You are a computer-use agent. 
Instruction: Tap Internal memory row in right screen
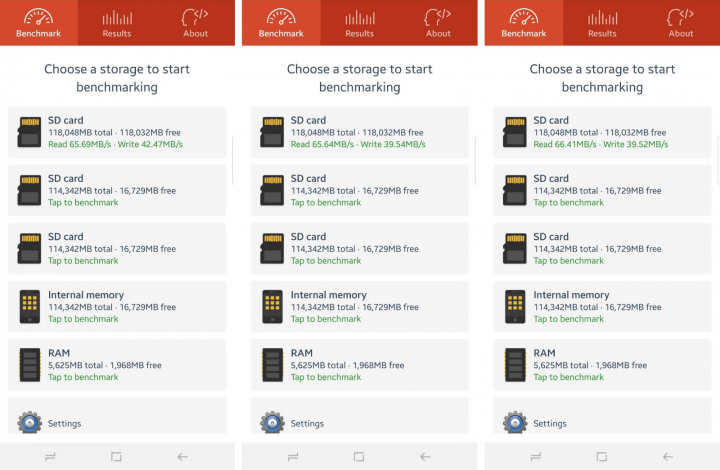click(x=602, y=307)
